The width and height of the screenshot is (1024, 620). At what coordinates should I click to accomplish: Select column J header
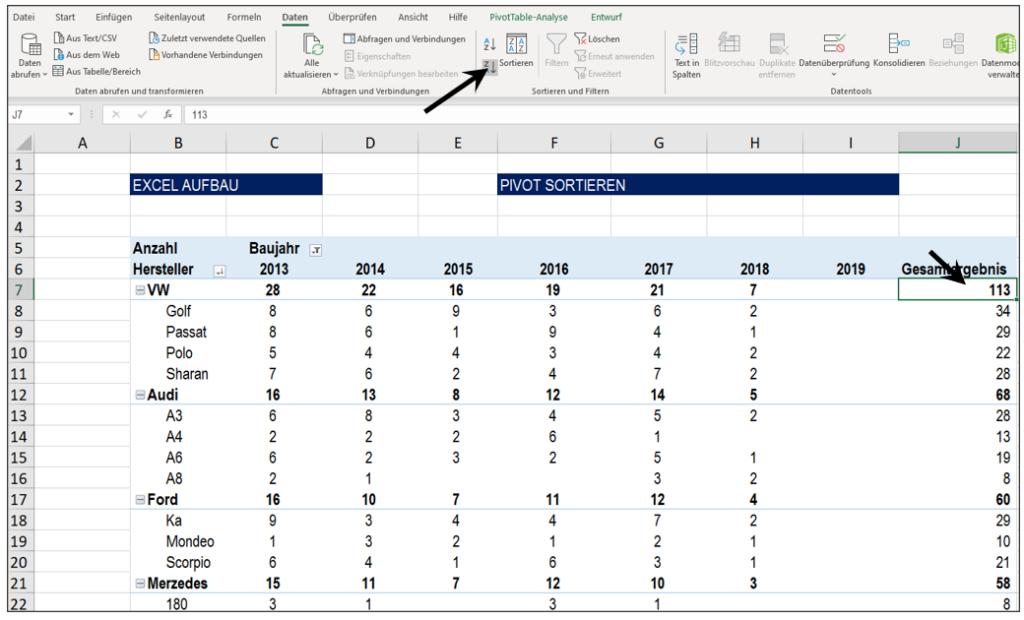click(x=957, y=143)
